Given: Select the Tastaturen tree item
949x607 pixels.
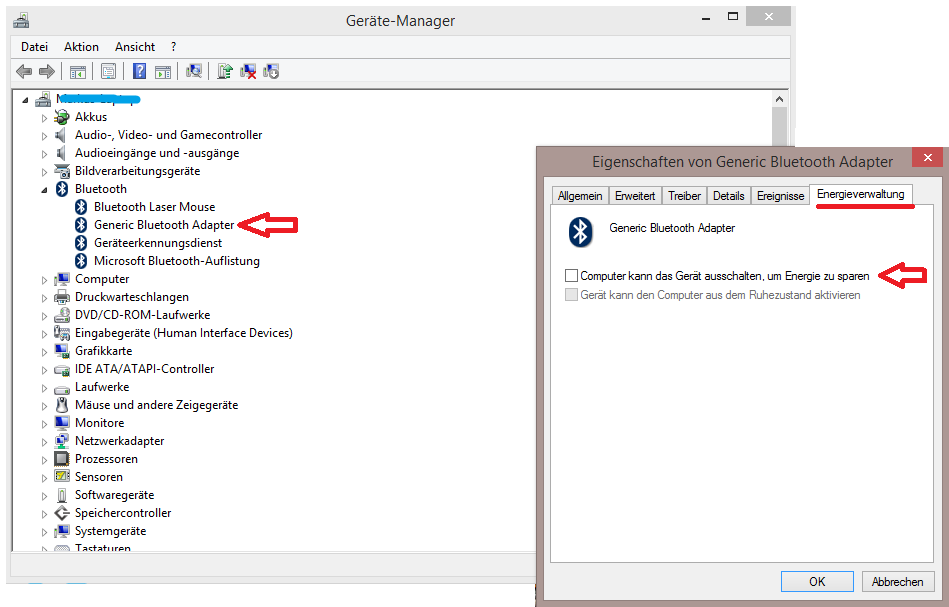Looking at the screenshot, I should (102, 546).
